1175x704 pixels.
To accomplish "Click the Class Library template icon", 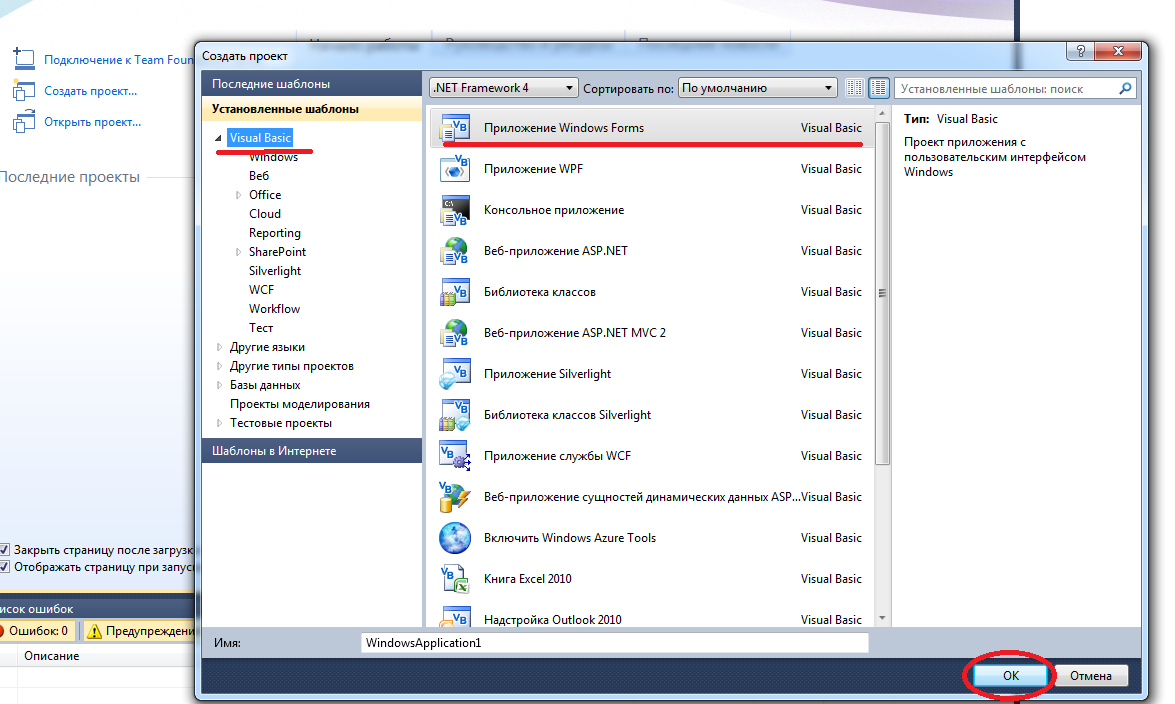I will [x=455, y=292].
